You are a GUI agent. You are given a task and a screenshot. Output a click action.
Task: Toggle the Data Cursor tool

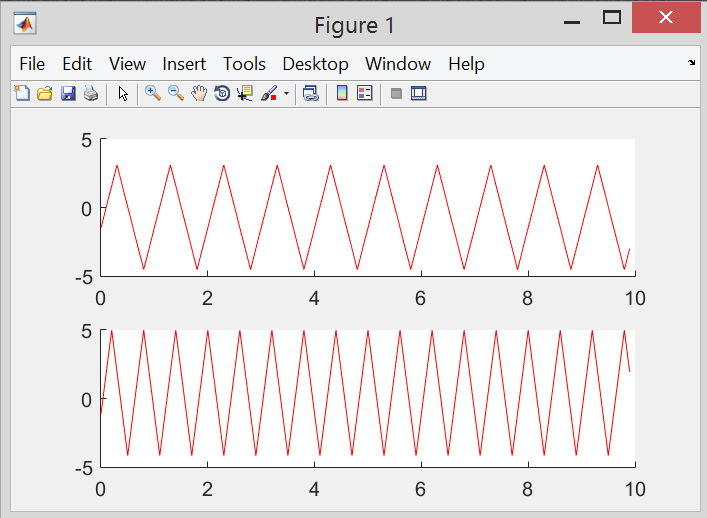(245, 93)
